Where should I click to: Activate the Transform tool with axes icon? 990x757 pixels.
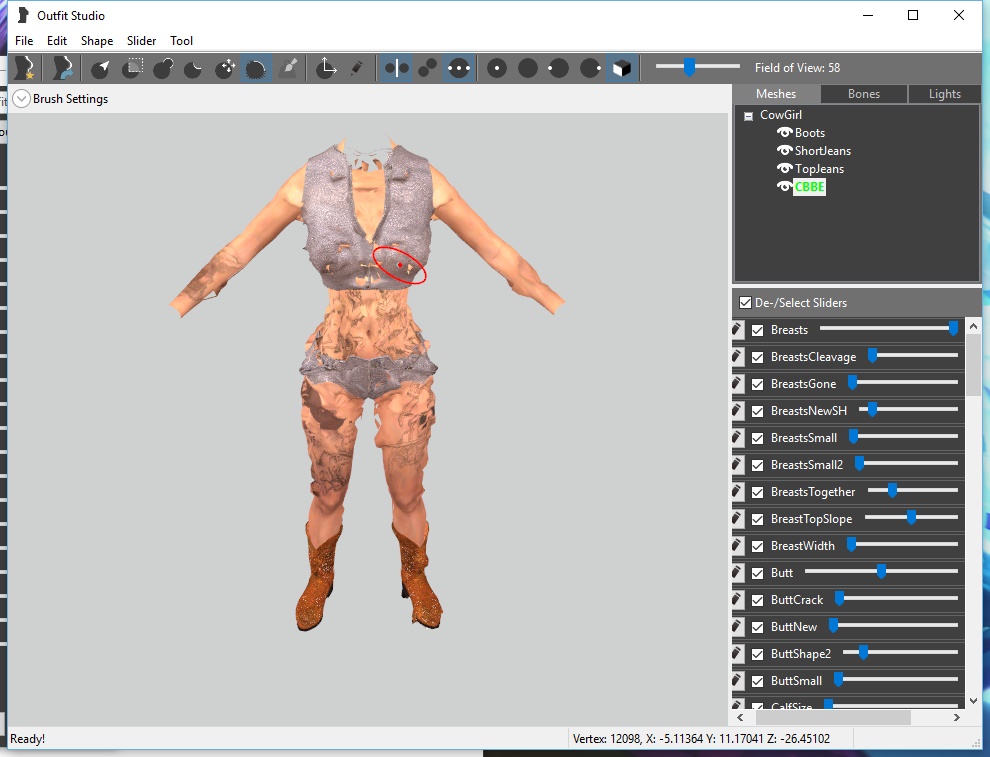point(326,68)
